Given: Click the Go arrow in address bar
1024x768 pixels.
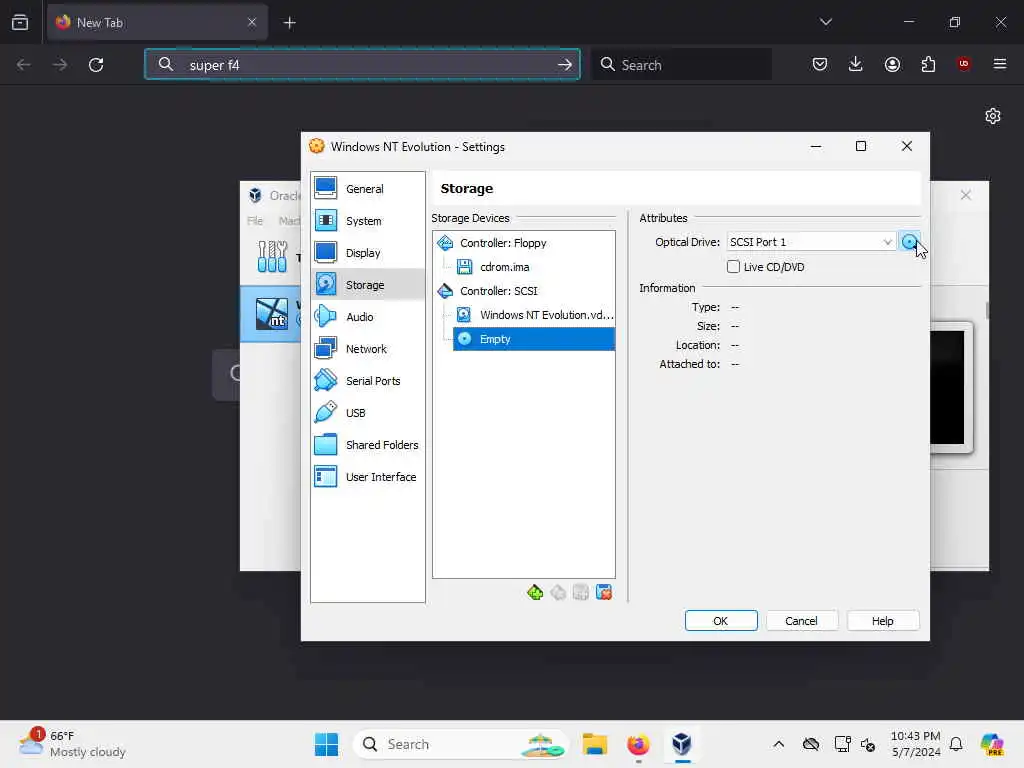Looking at the screenshot, I should pyautogui.click(x=565, y=65).
